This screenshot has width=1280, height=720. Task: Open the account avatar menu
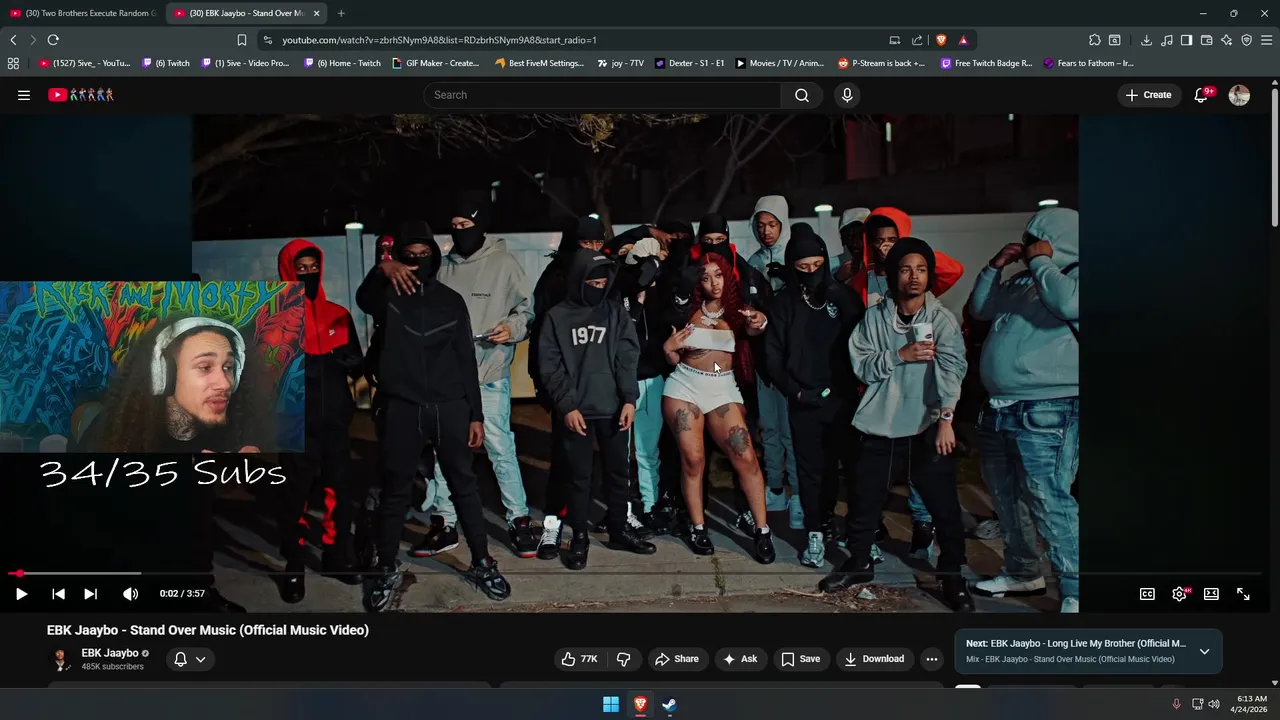[1239, 95]
